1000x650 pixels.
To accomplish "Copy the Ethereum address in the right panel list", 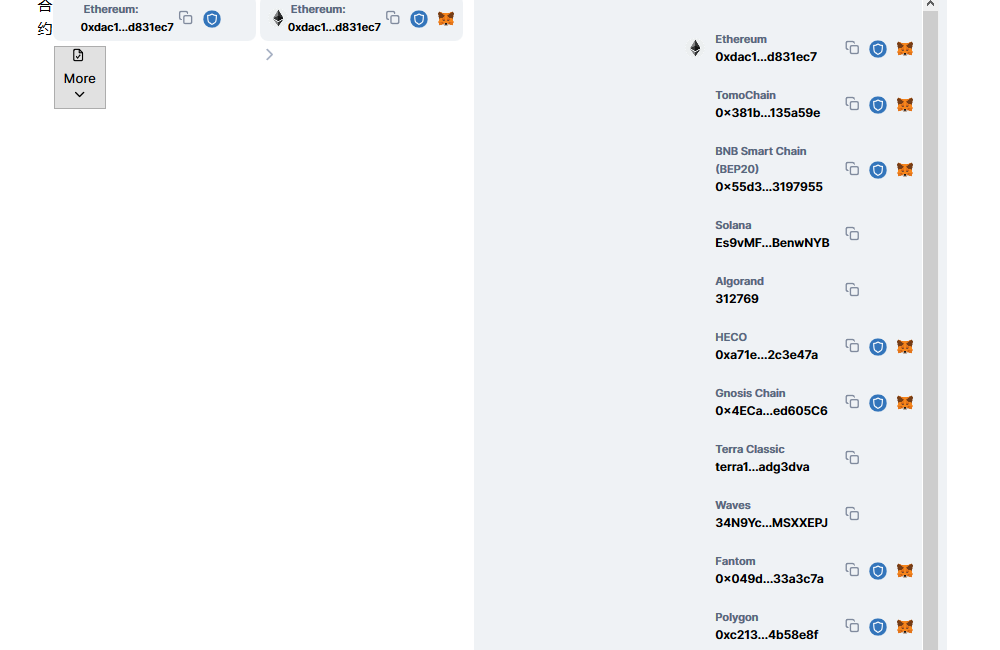I will (852, 48).
